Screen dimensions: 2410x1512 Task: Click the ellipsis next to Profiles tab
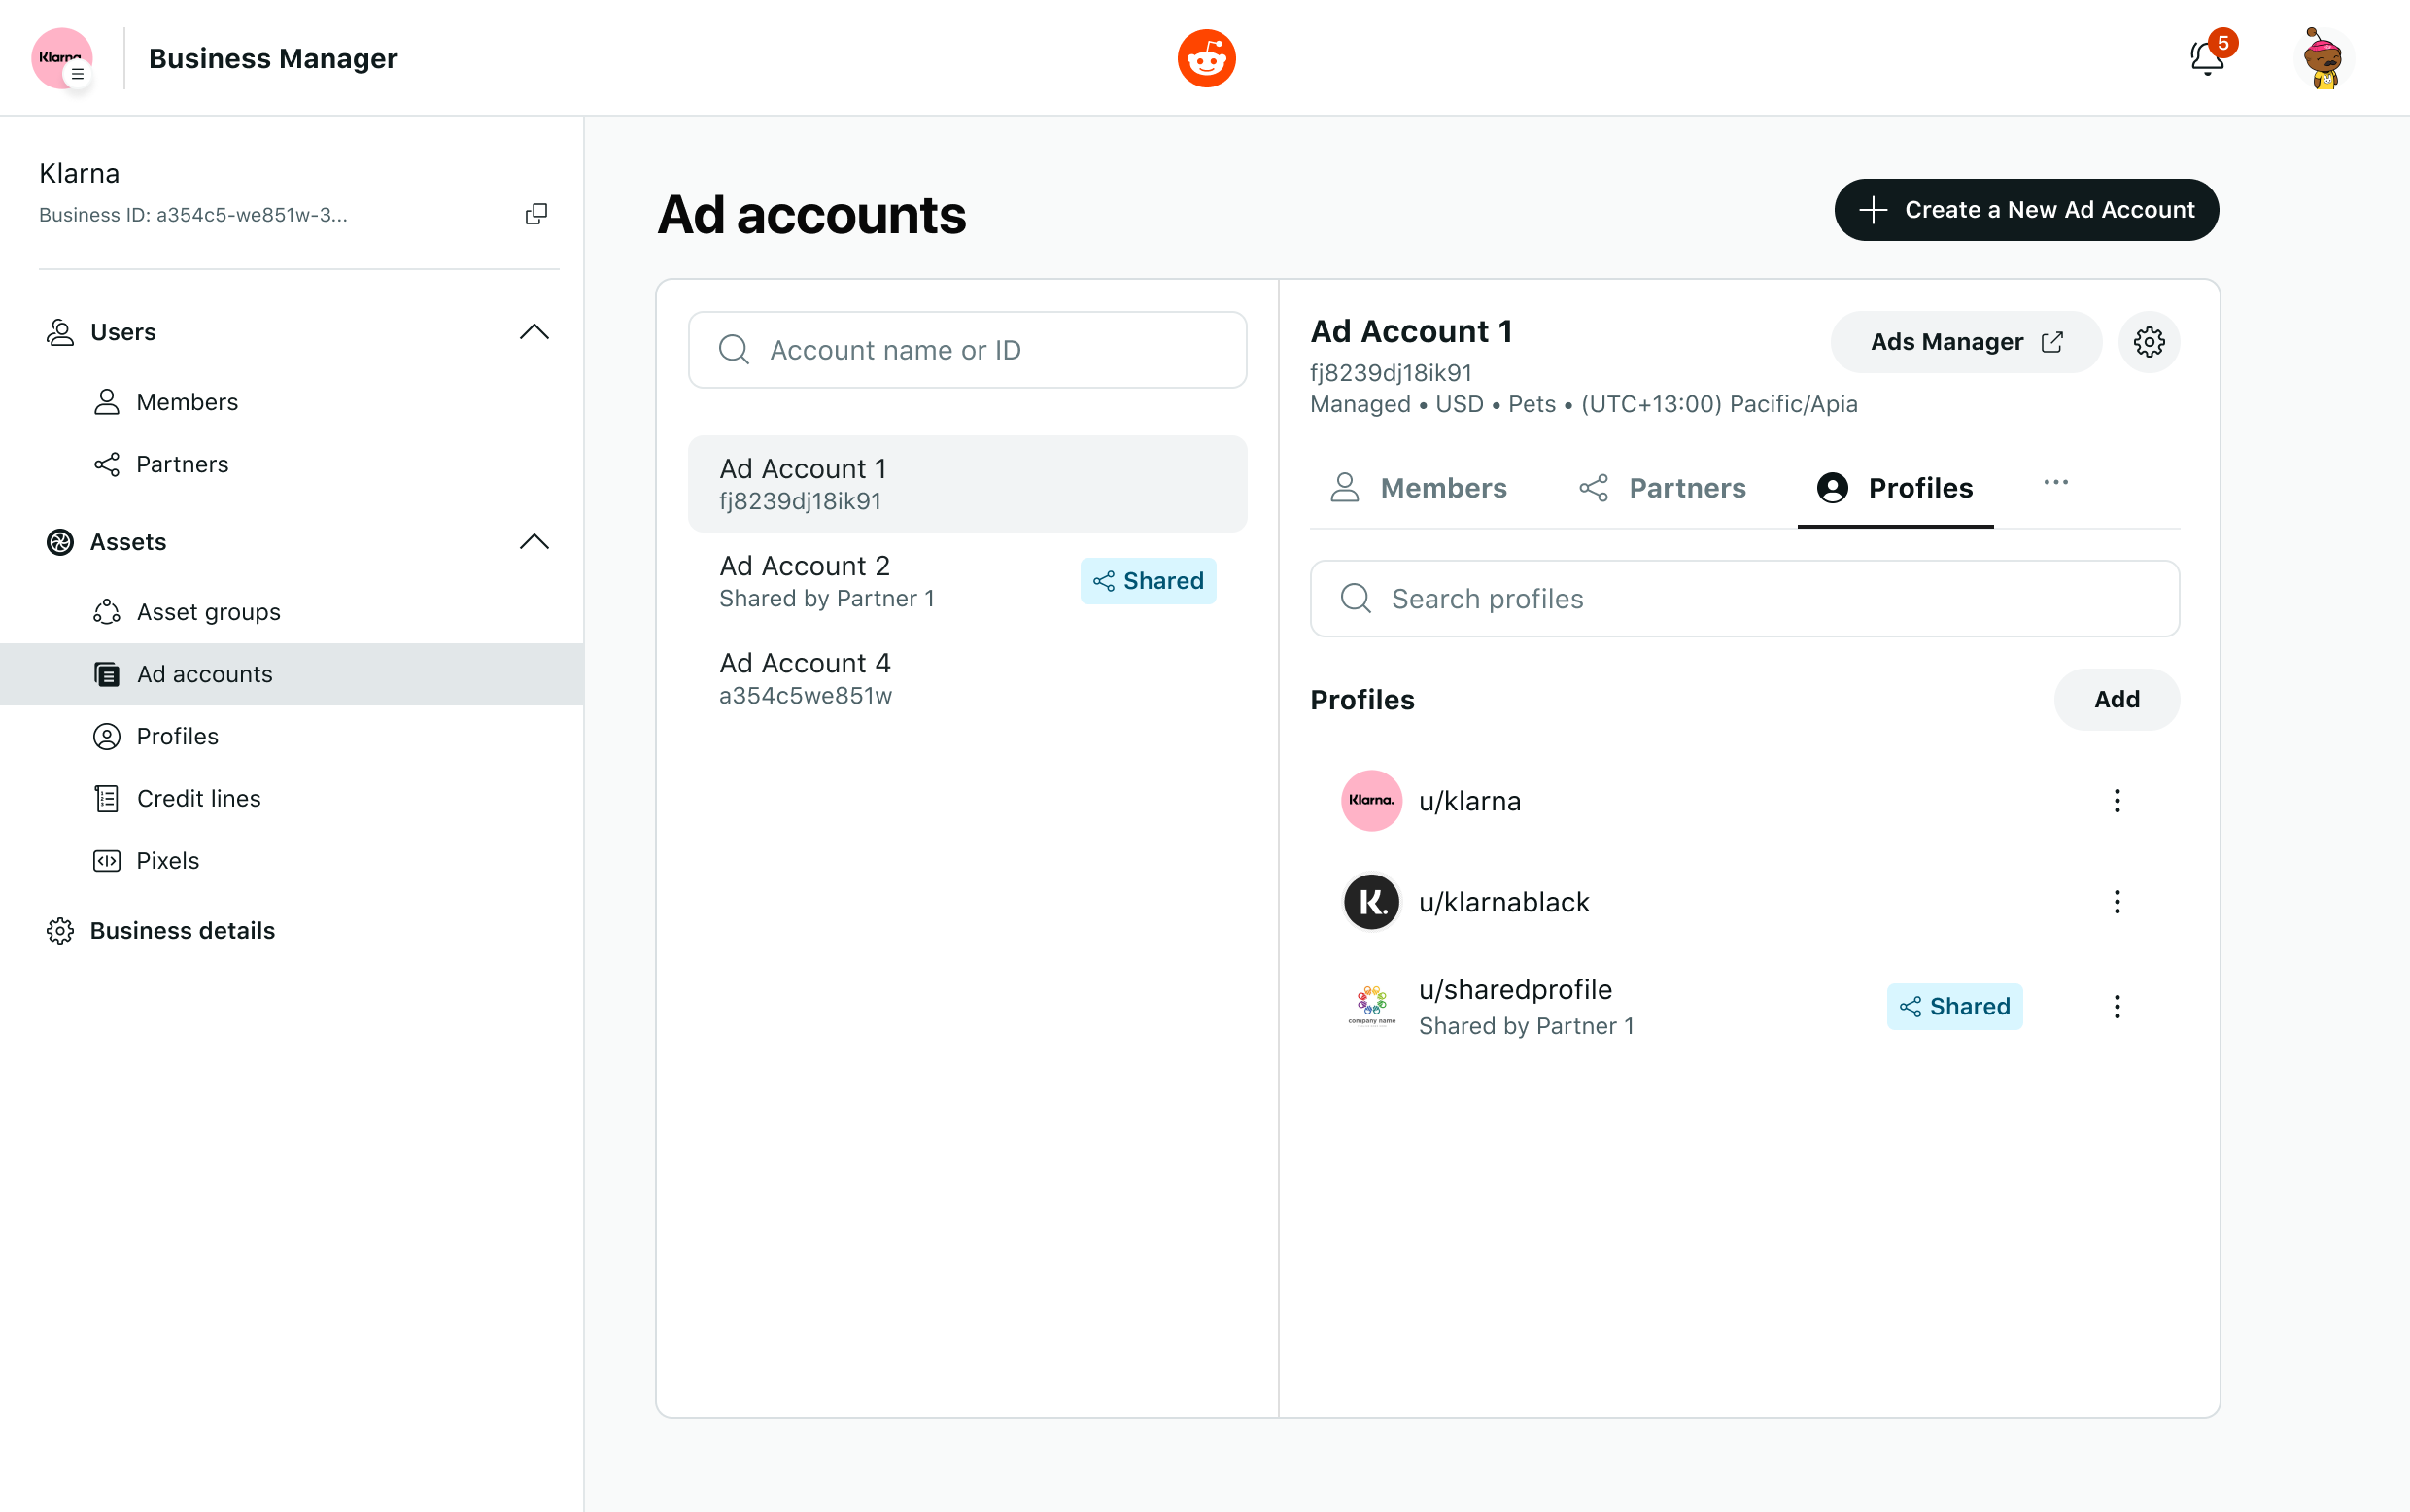pos(2055,483)
